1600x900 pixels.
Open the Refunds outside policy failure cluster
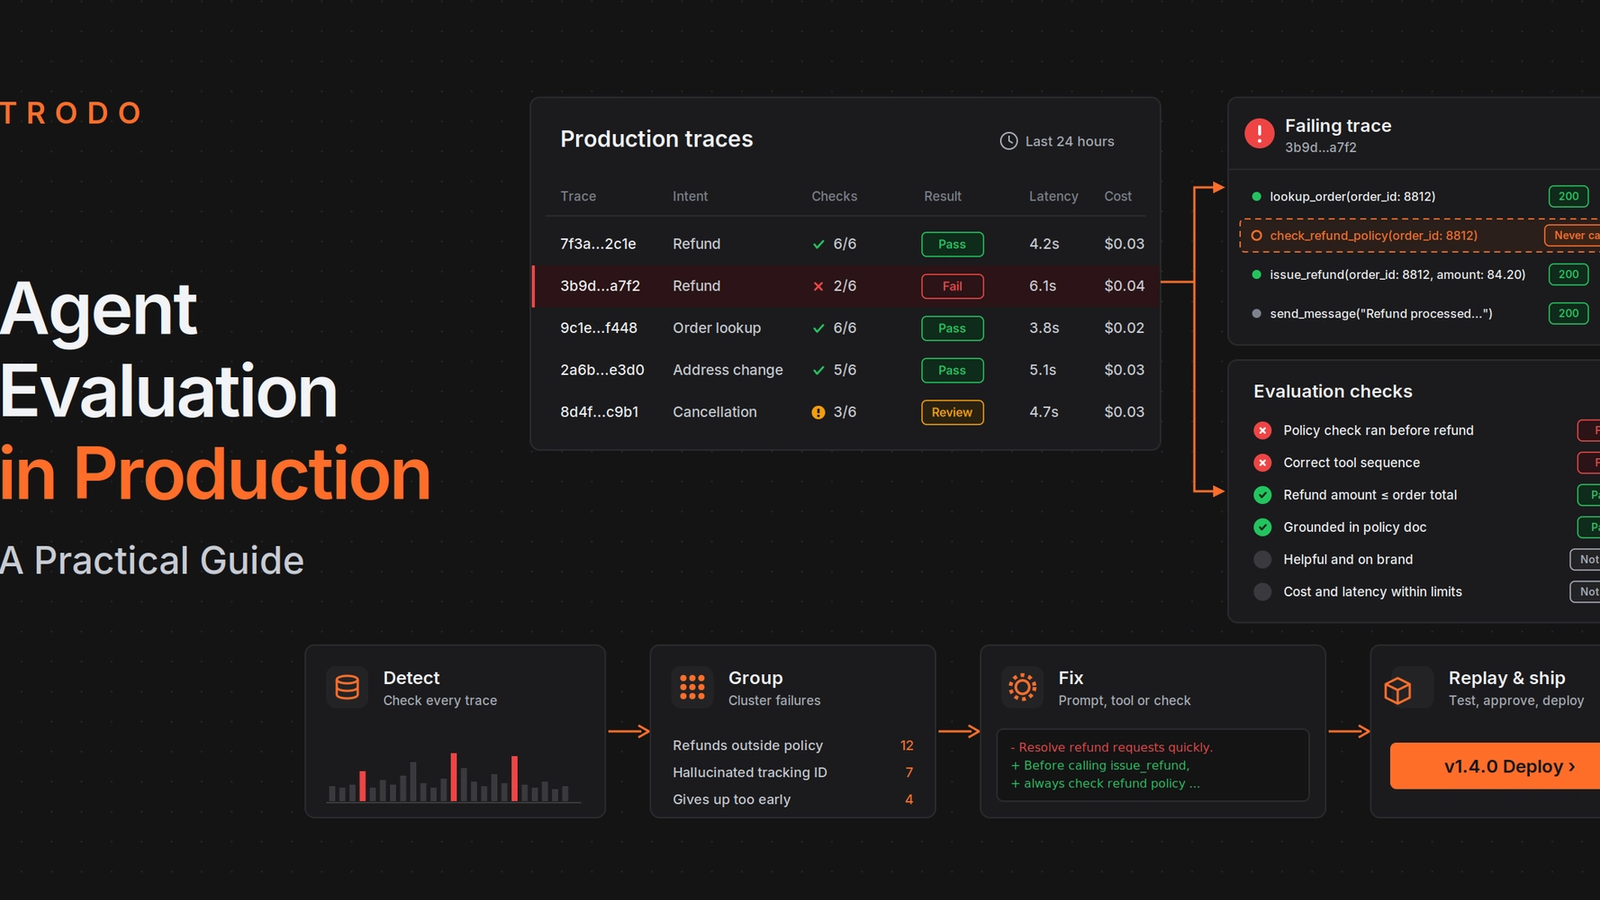(x=793, y=745)
